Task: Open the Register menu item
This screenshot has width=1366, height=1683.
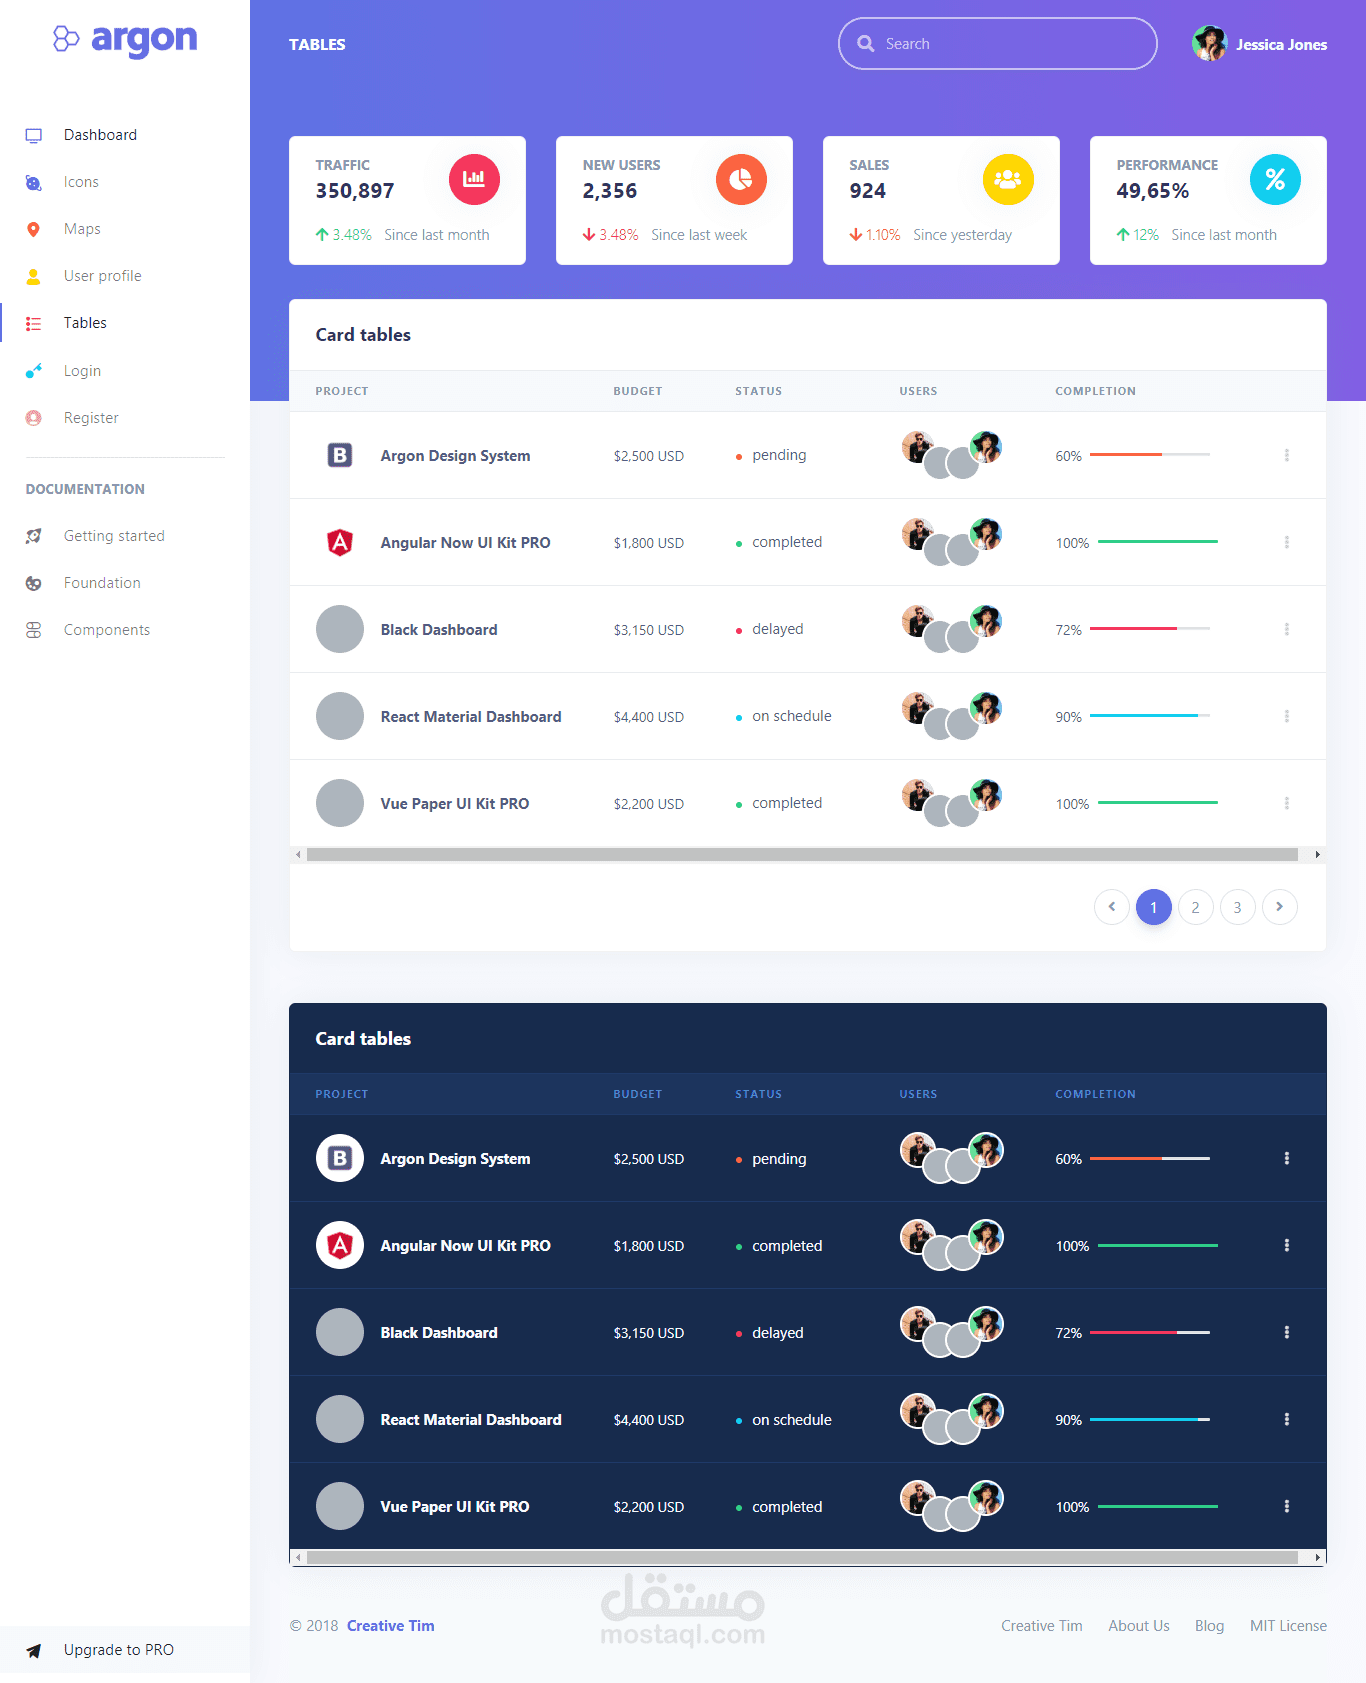Action: (x=125, y=418)
